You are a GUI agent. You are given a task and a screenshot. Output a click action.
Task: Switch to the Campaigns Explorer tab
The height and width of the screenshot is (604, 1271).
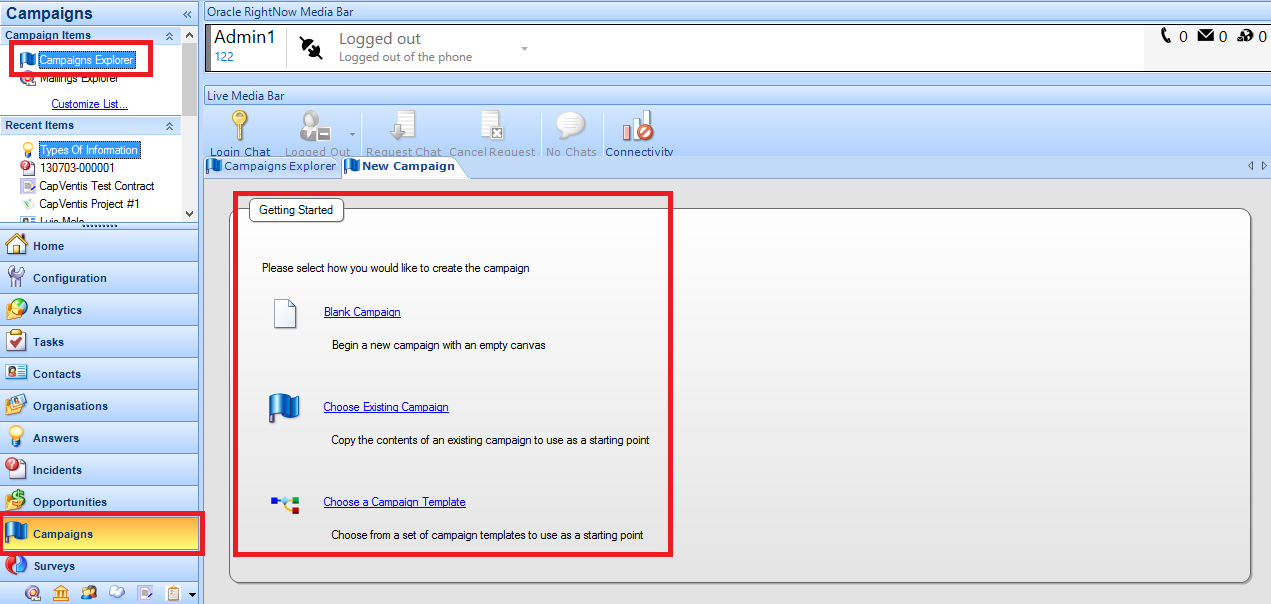(x=271, y=166)
